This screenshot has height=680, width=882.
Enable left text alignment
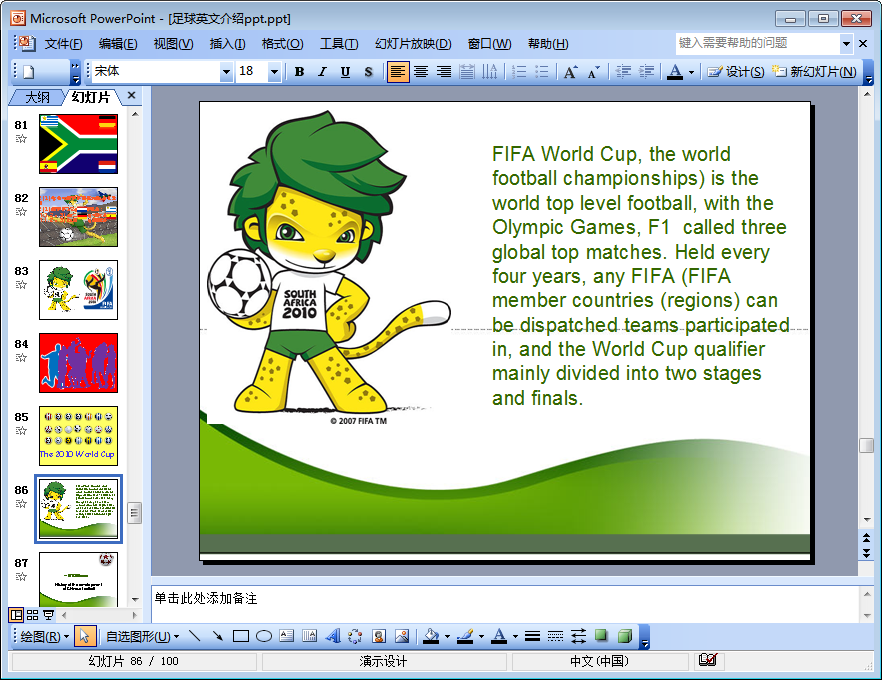[398, 71]
